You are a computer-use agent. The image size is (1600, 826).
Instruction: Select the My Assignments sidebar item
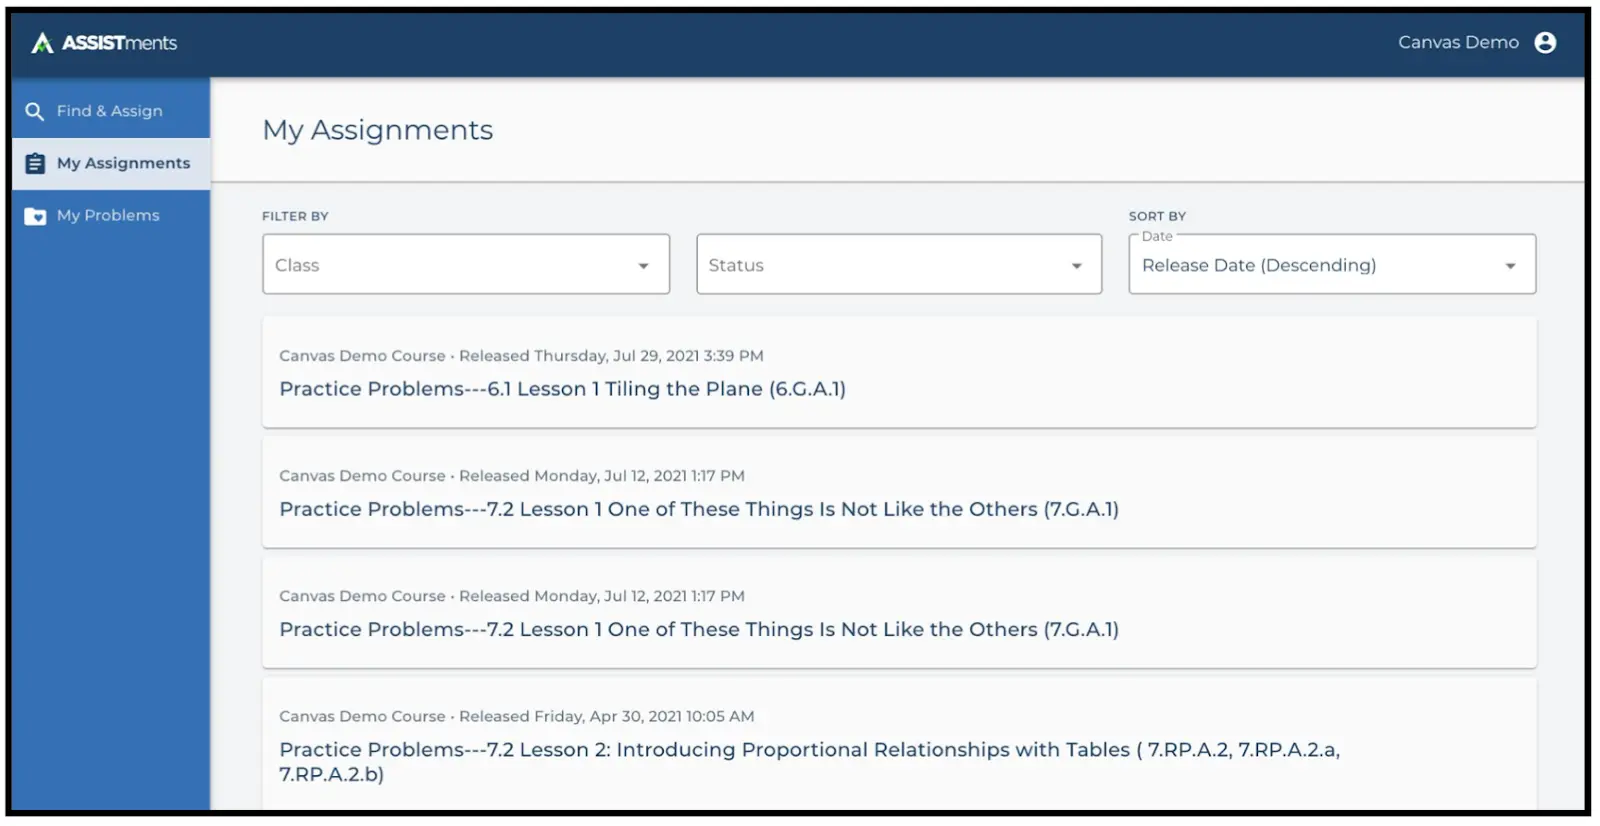123,163
